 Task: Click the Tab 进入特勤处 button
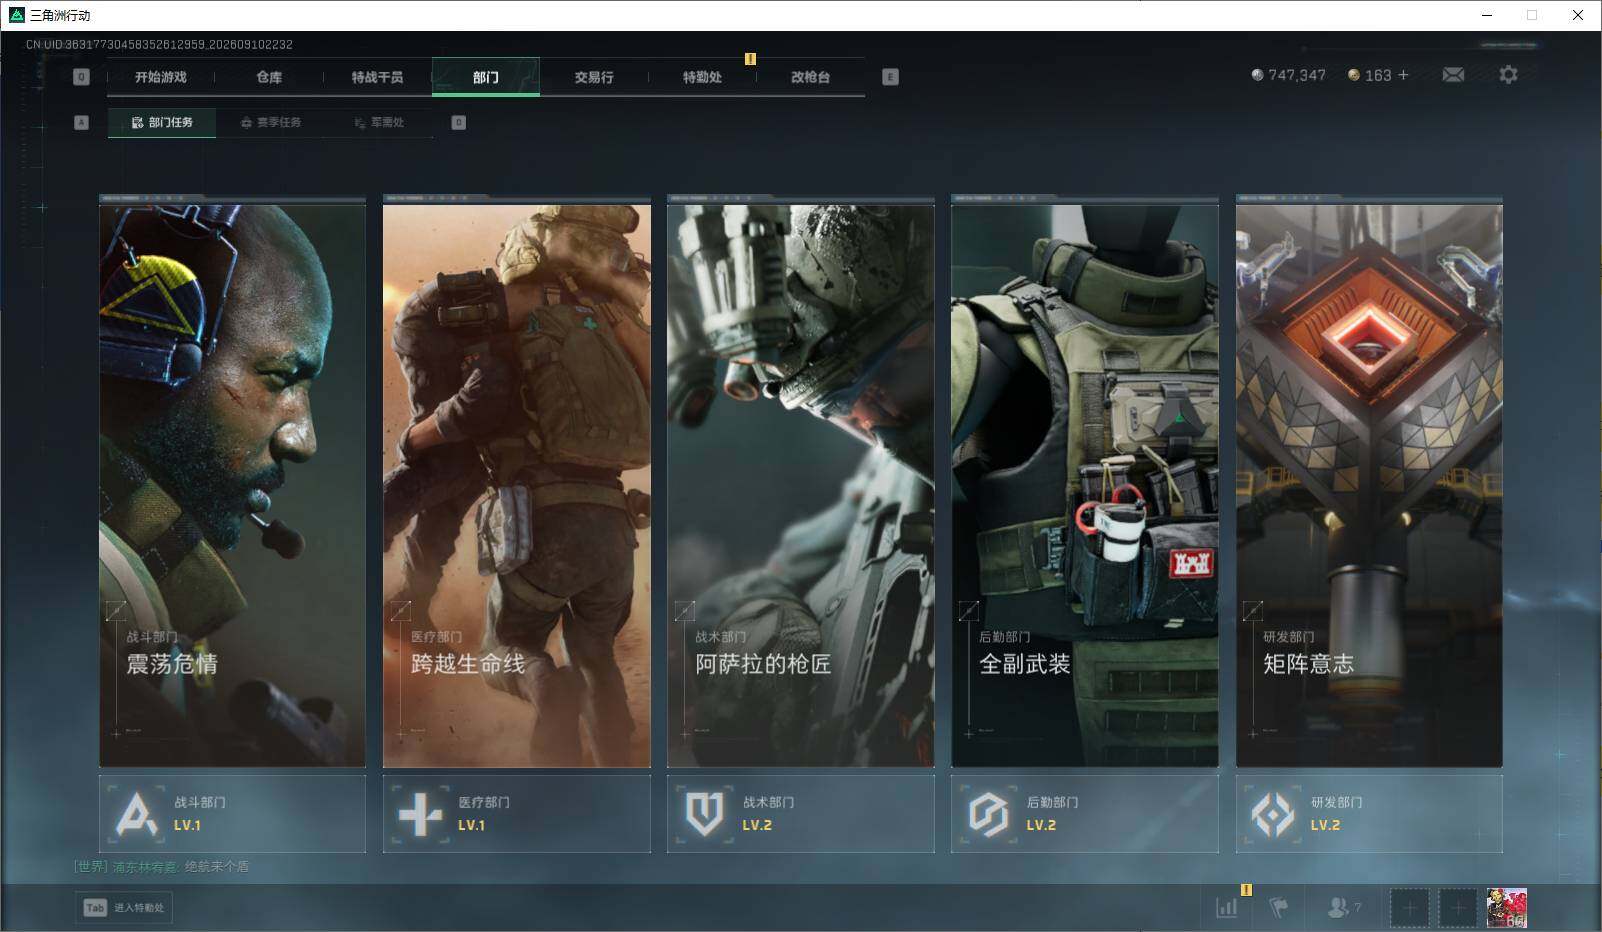(x=124, y=907)
